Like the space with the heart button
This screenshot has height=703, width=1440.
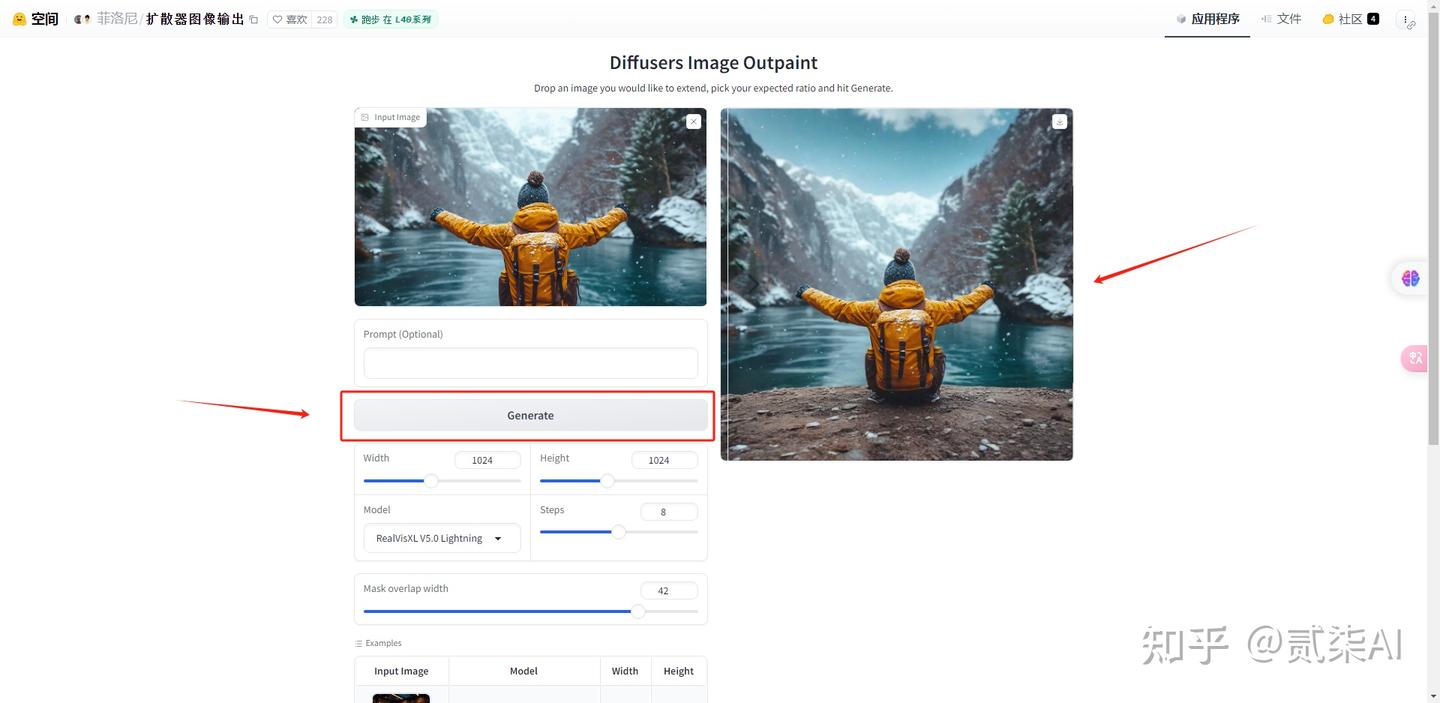[x=290, y=19]
